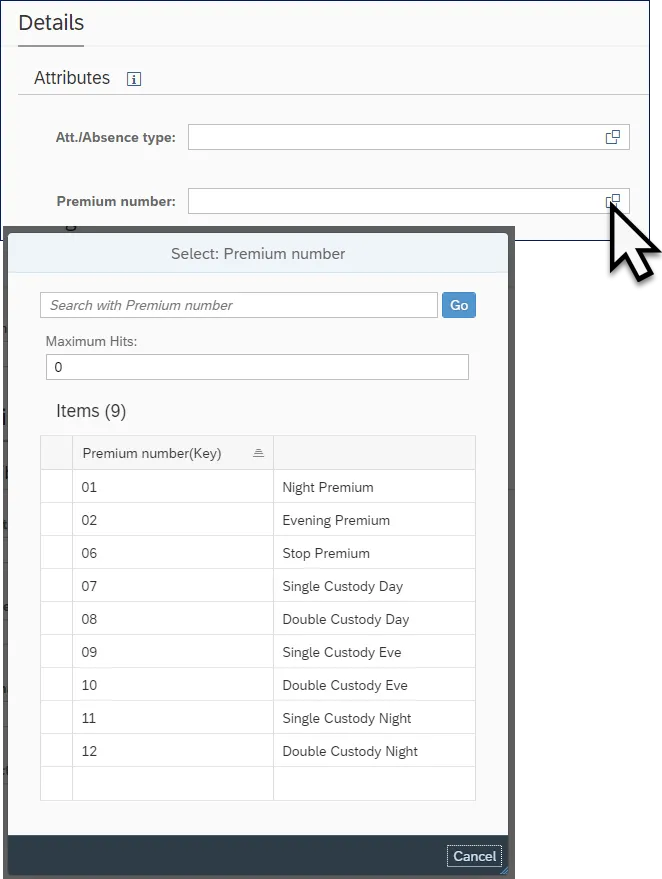Screen dimensions: 662x879
Task: Choose the Night Premium entry
Action: [x=328, y=487]
